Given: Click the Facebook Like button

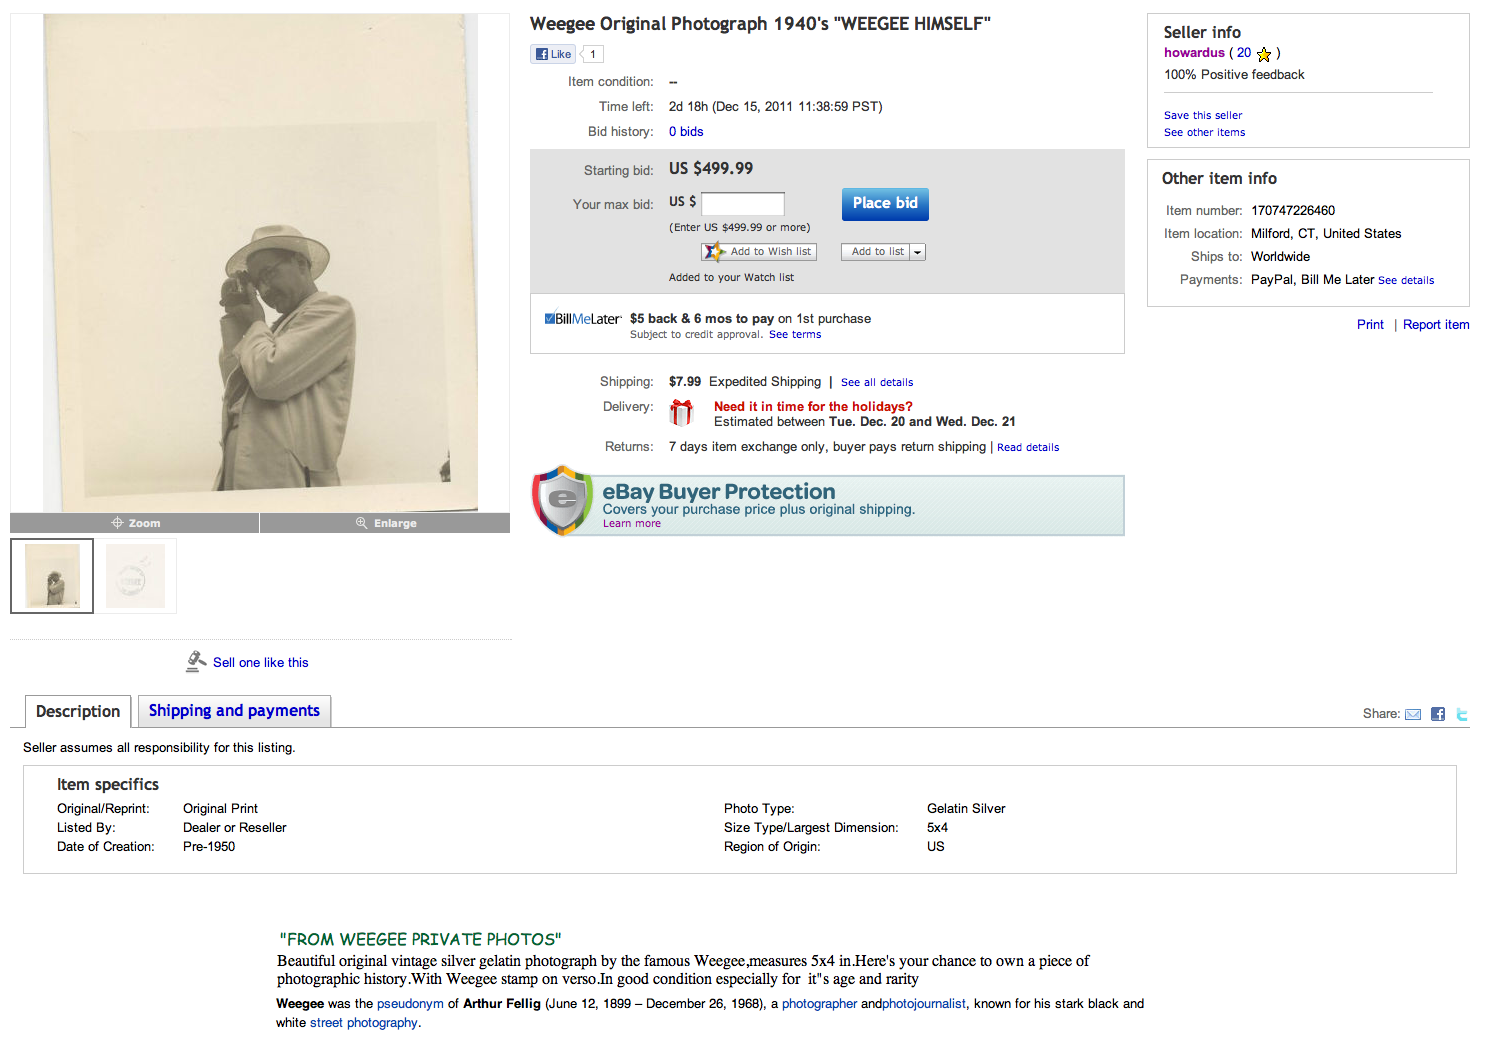Looking at the screenshot, I should pos(552,54).
